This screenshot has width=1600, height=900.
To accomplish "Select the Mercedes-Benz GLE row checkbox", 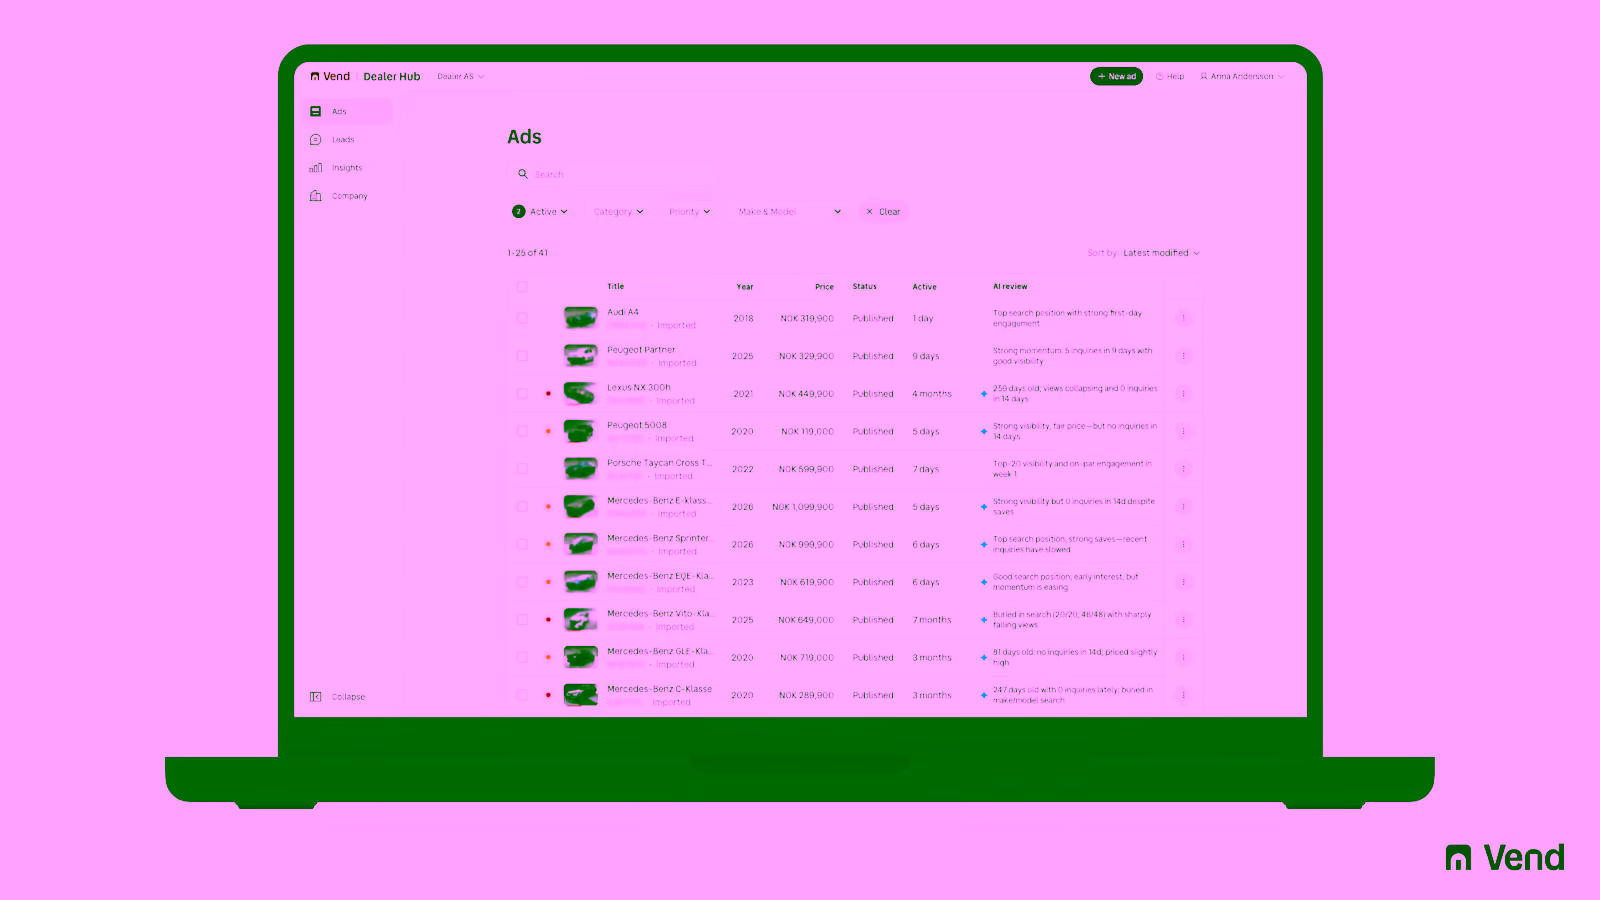I will click(522, 657).
